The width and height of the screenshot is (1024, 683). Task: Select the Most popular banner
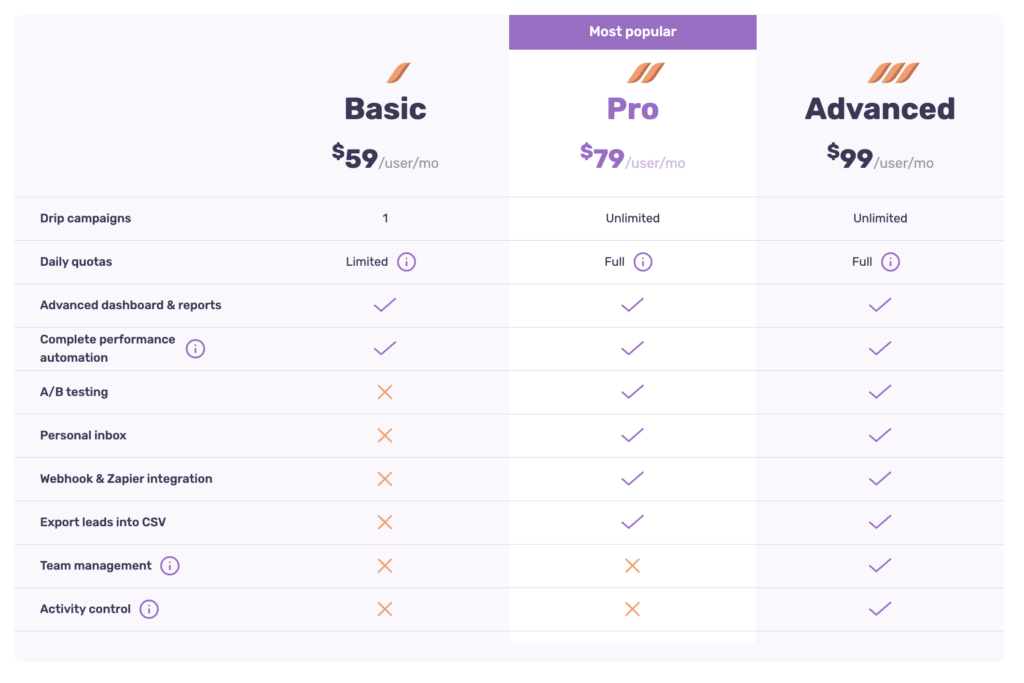click(x=633, y=32)
